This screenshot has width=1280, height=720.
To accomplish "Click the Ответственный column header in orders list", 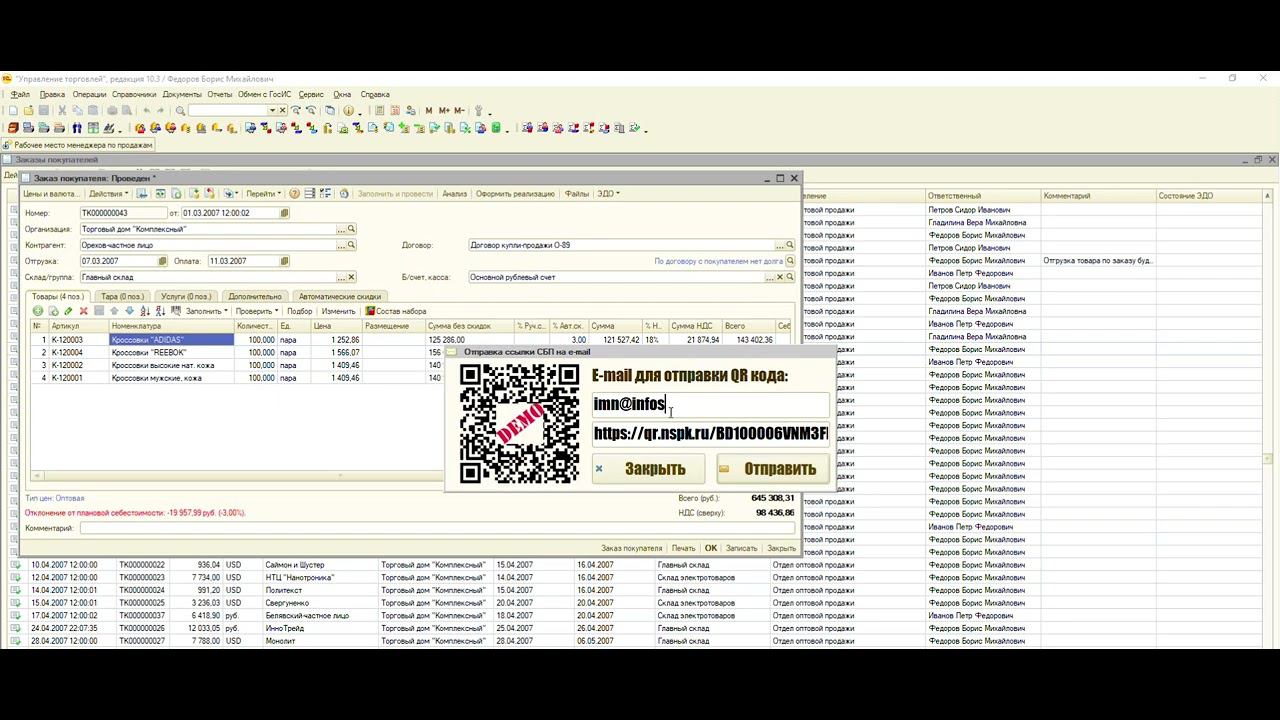I will coord(983,196).
